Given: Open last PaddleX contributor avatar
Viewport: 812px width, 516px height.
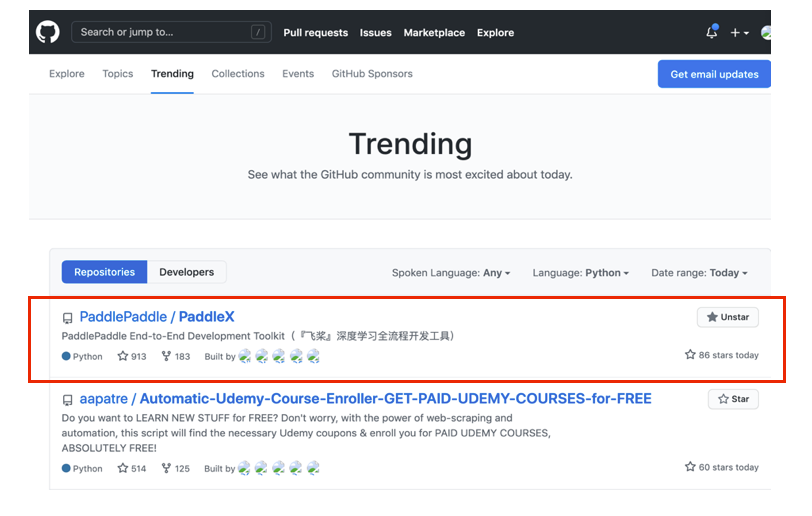Looking at the screenshot, I should coord(313,356).
